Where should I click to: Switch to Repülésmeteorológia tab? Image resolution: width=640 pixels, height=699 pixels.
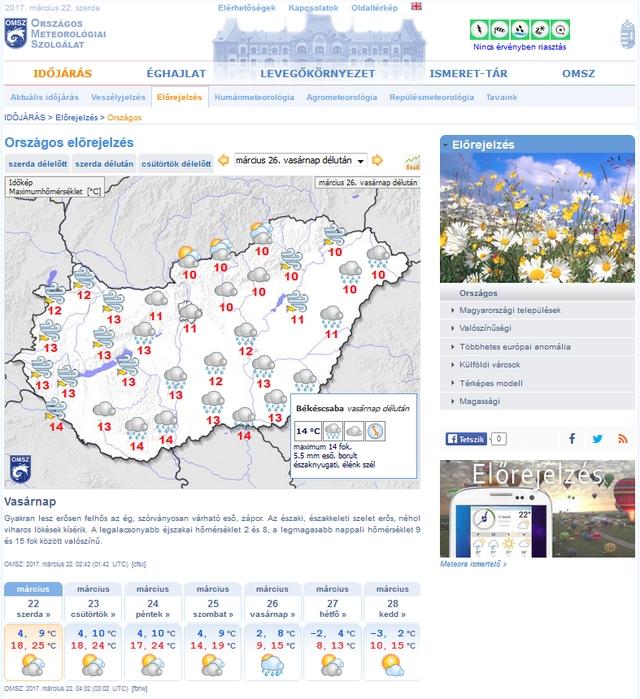coord(431,97)
